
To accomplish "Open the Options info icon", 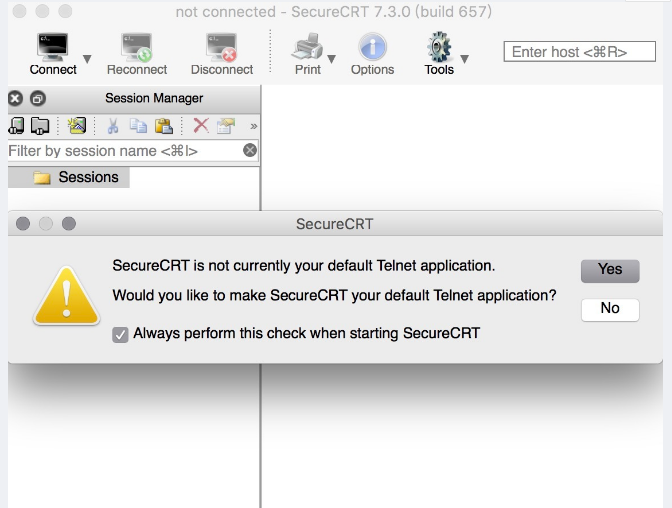I will [372, 54].
